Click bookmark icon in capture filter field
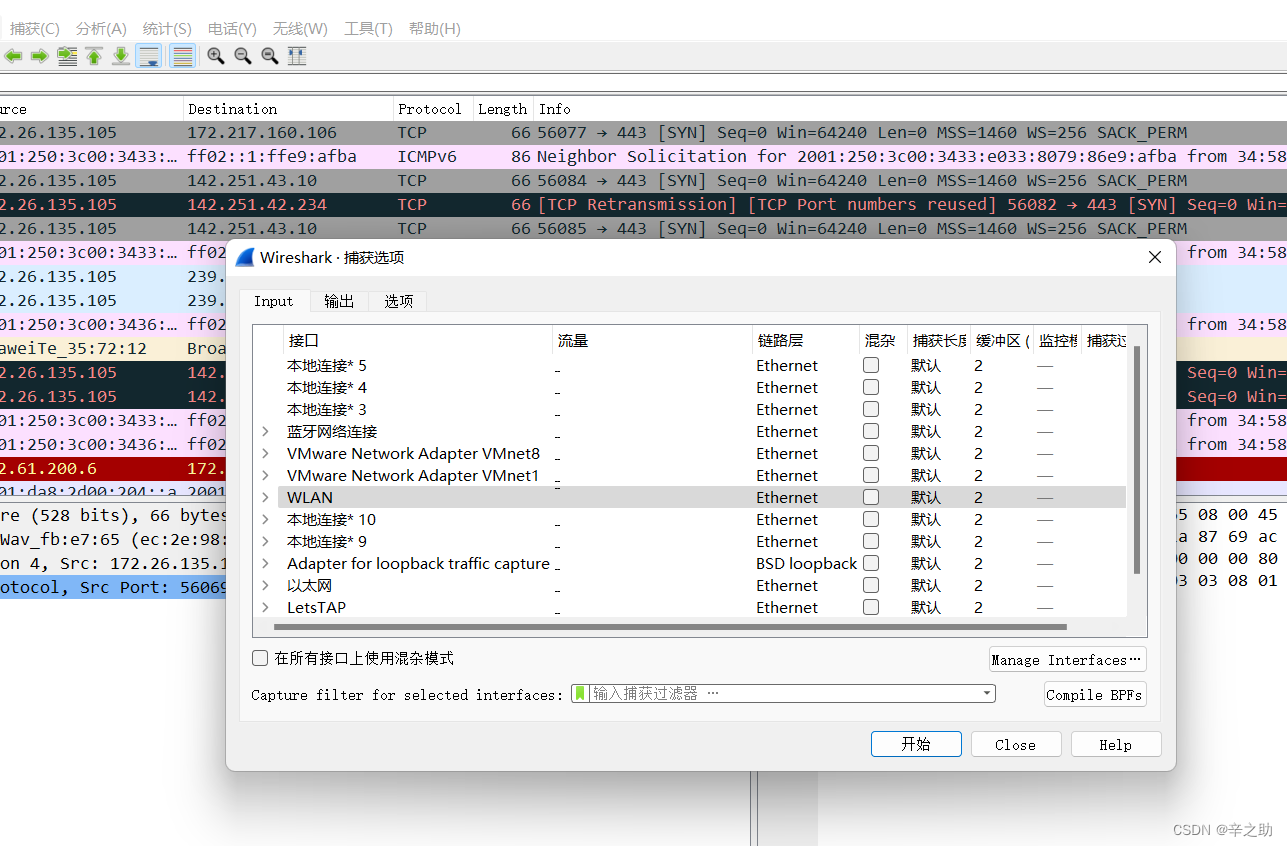The width and height of the screenshot is (1287, 846). pos(580,693)
